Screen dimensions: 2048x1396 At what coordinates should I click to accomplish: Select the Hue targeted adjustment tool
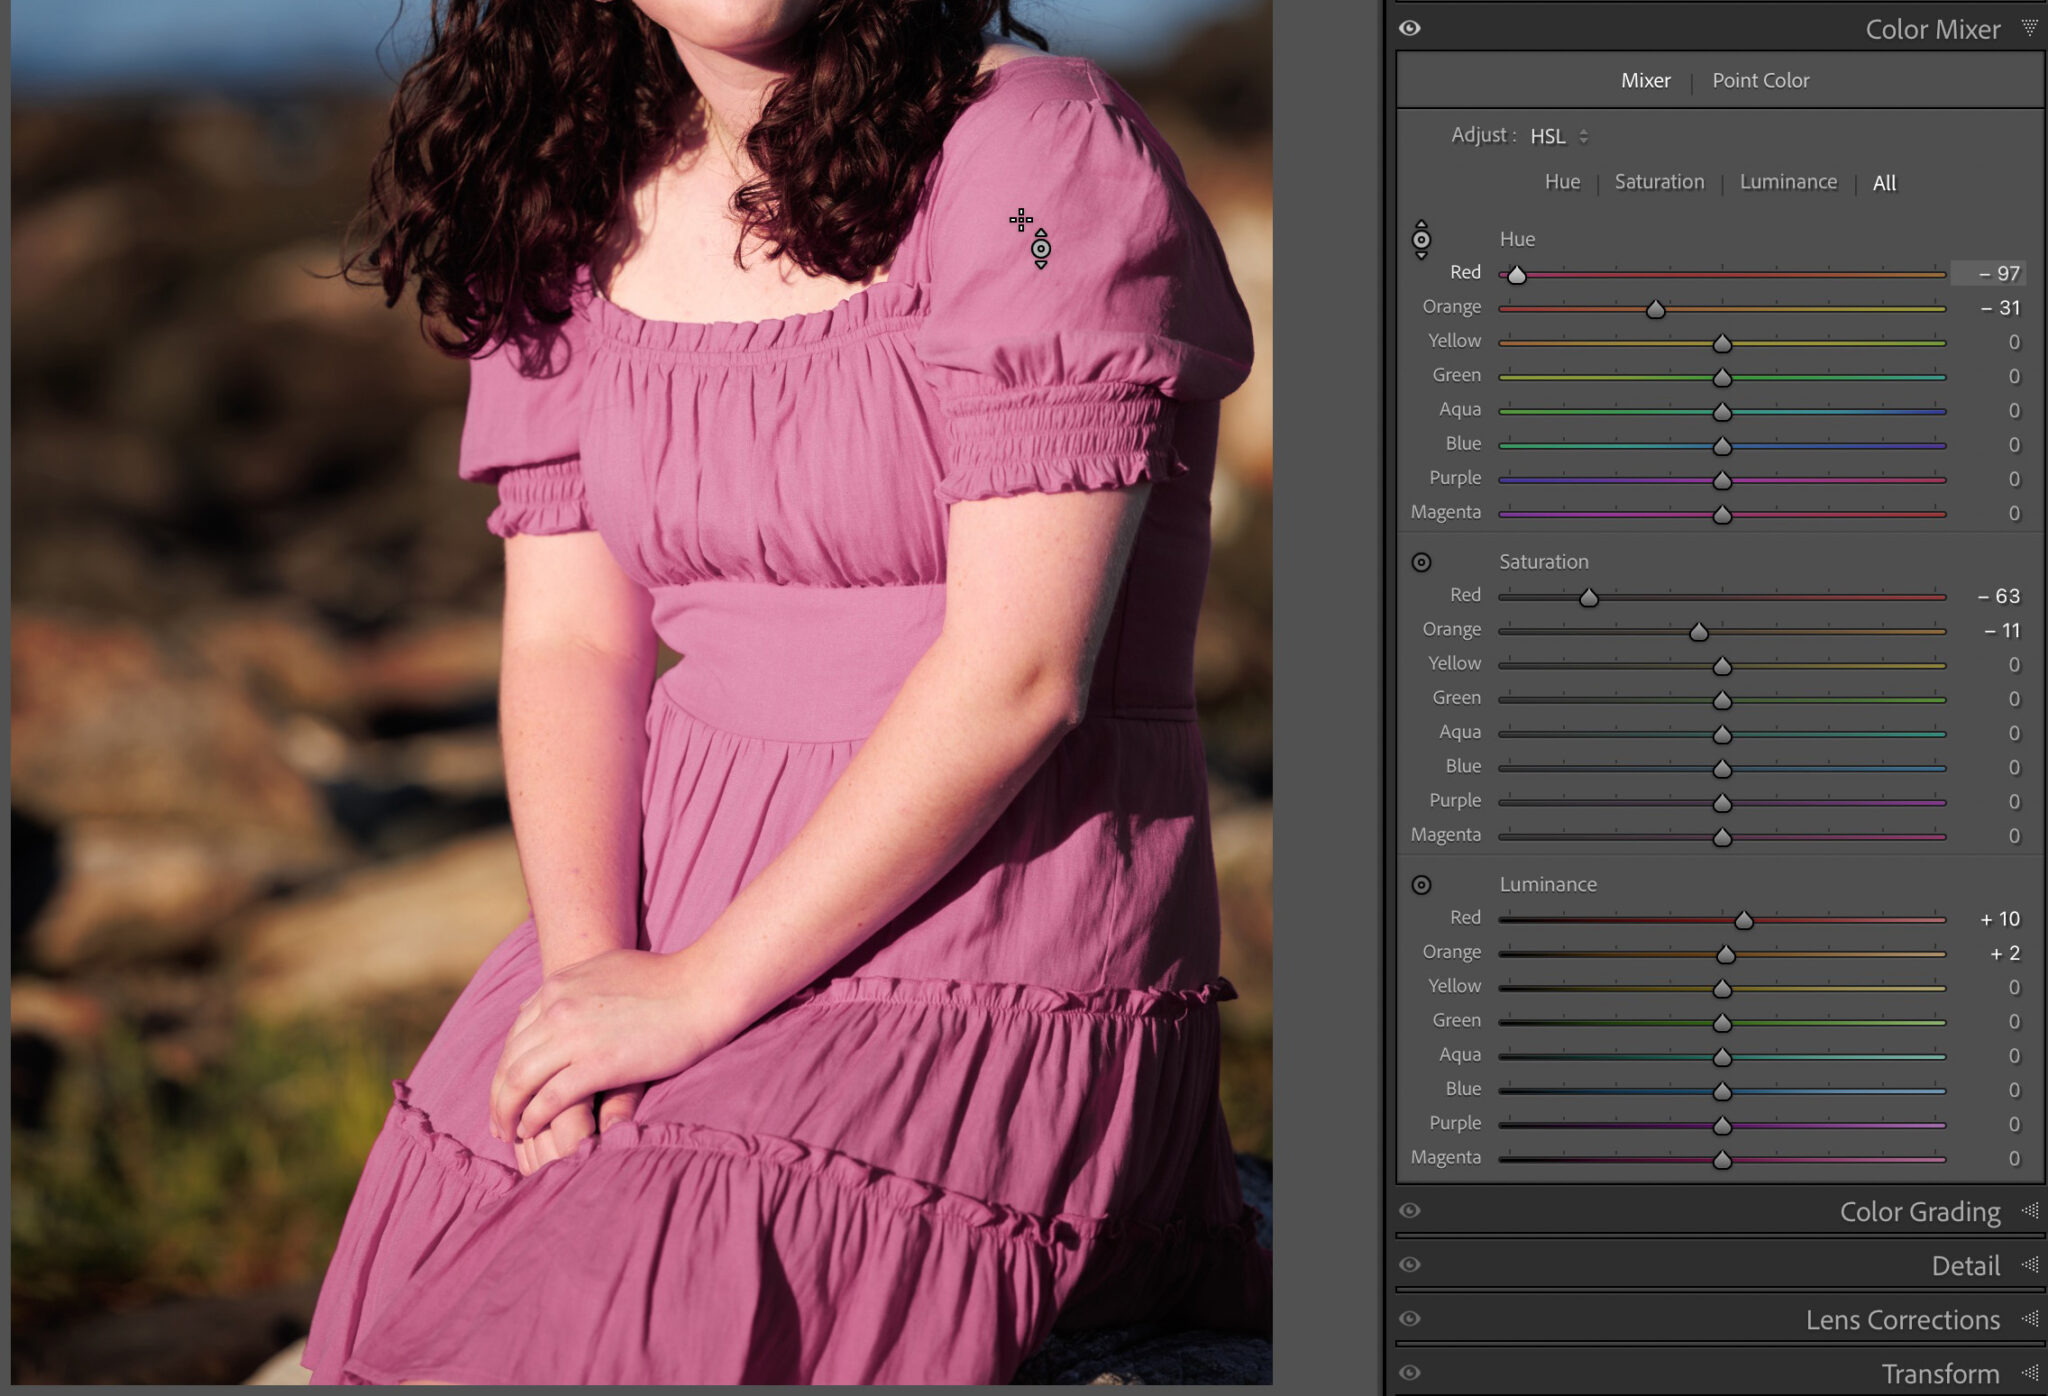tap(1421, 240)
